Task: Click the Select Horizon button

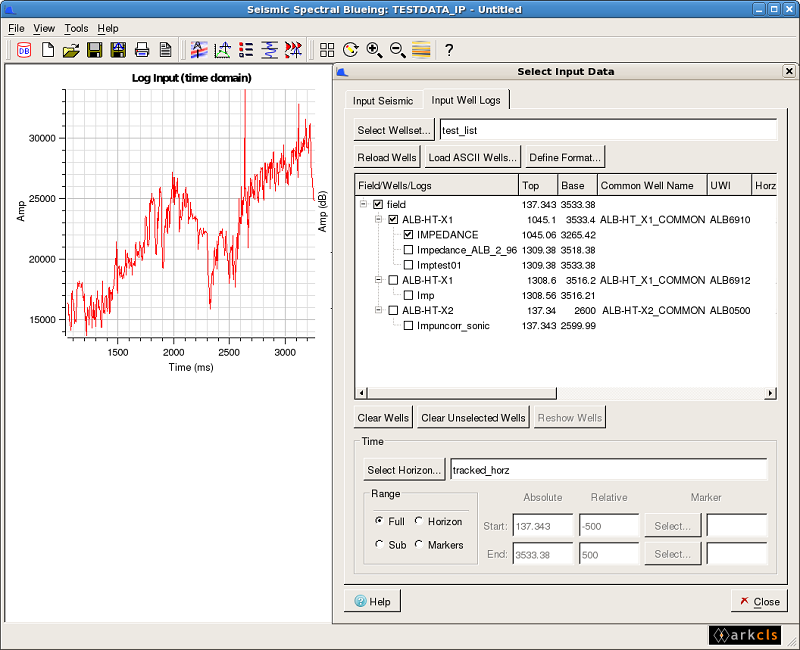Action: coord(404,468)
